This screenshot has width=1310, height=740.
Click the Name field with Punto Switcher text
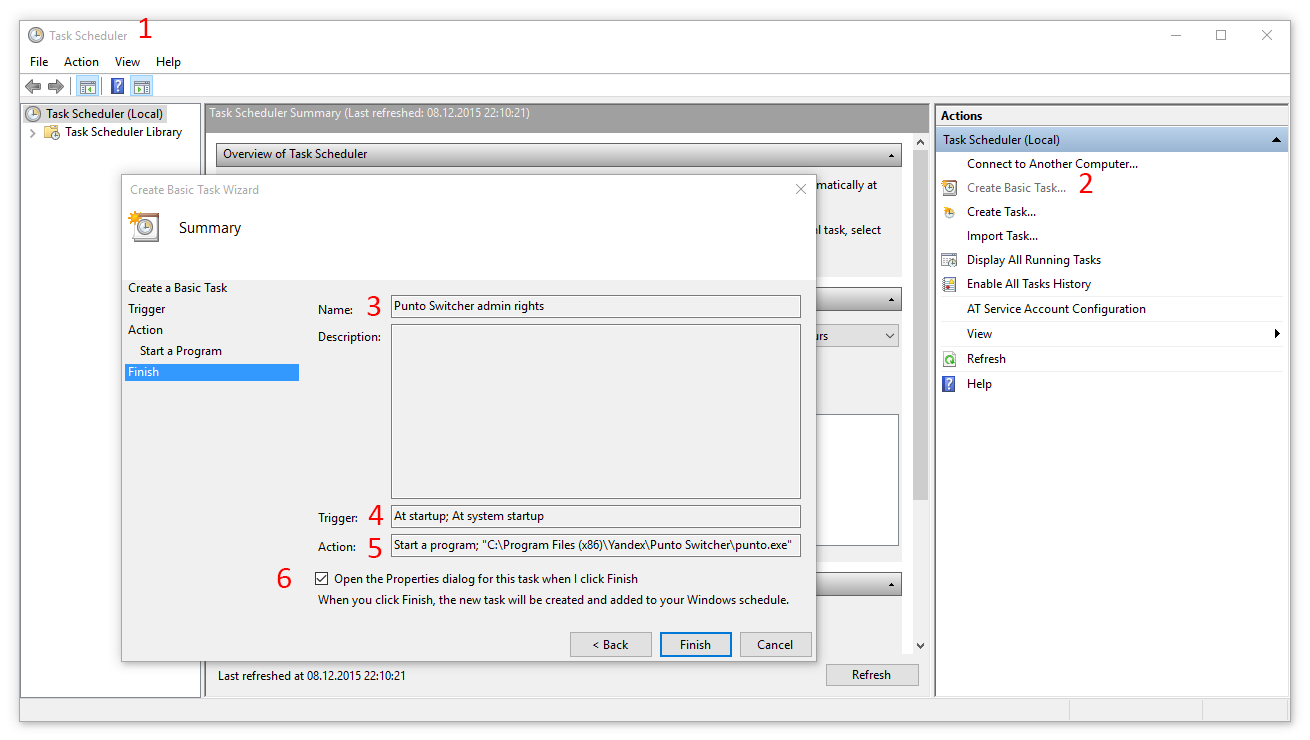596,306
